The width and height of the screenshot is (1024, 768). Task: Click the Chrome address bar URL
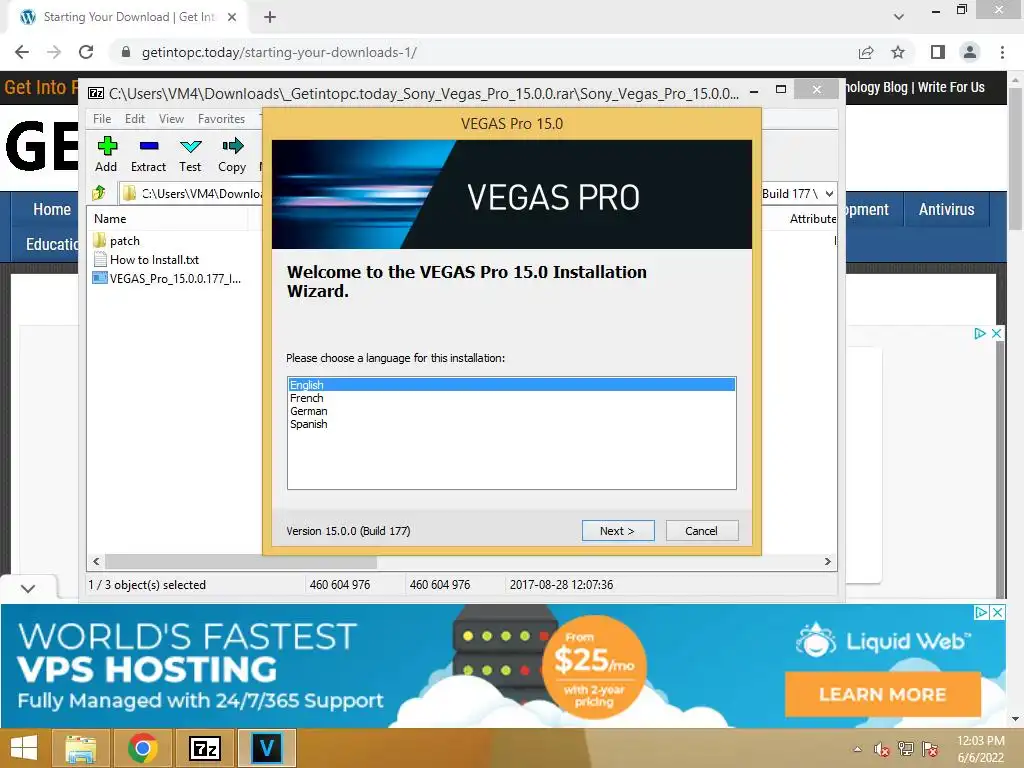pyautogui.click(x=279, y=52)
